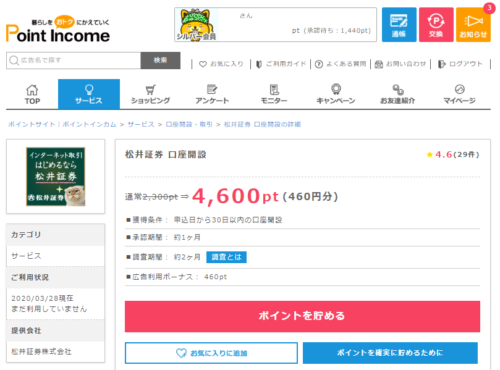This screenshot has height=370, width=500.
Task: Open the マイページ tab
Action: click(x=459, y=94)
